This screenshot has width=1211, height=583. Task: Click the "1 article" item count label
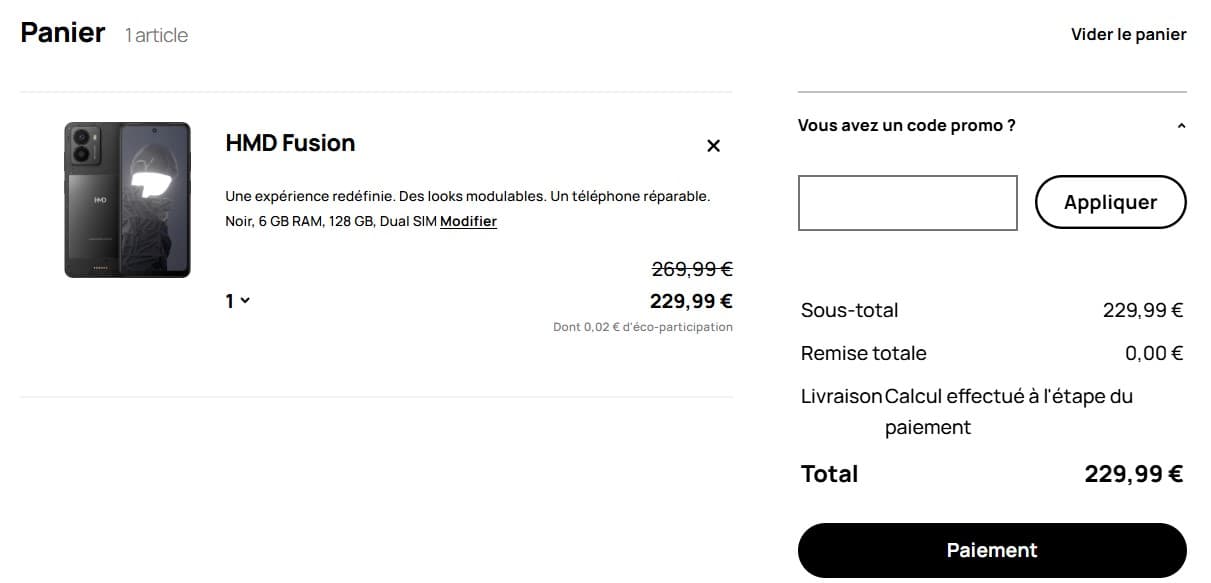pyautogui.click(x=156, y=35)
